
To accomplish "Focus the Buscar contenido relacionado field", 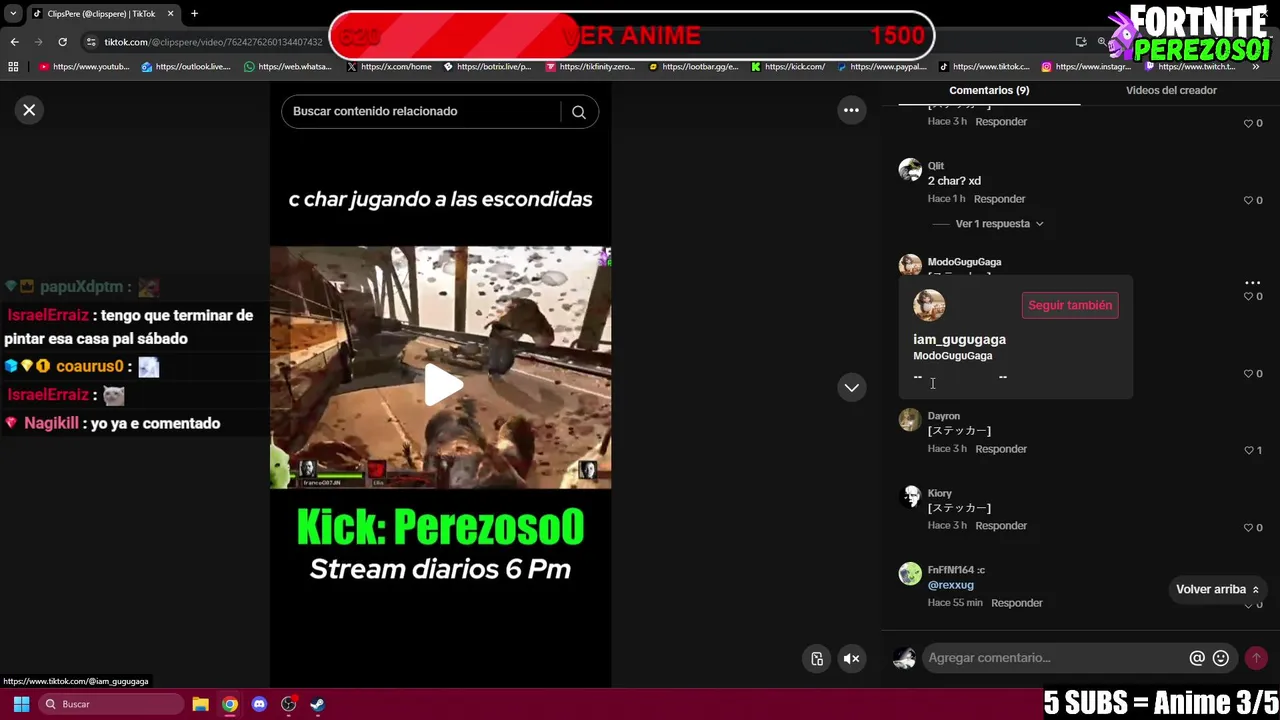I will [x=424, y=111].
